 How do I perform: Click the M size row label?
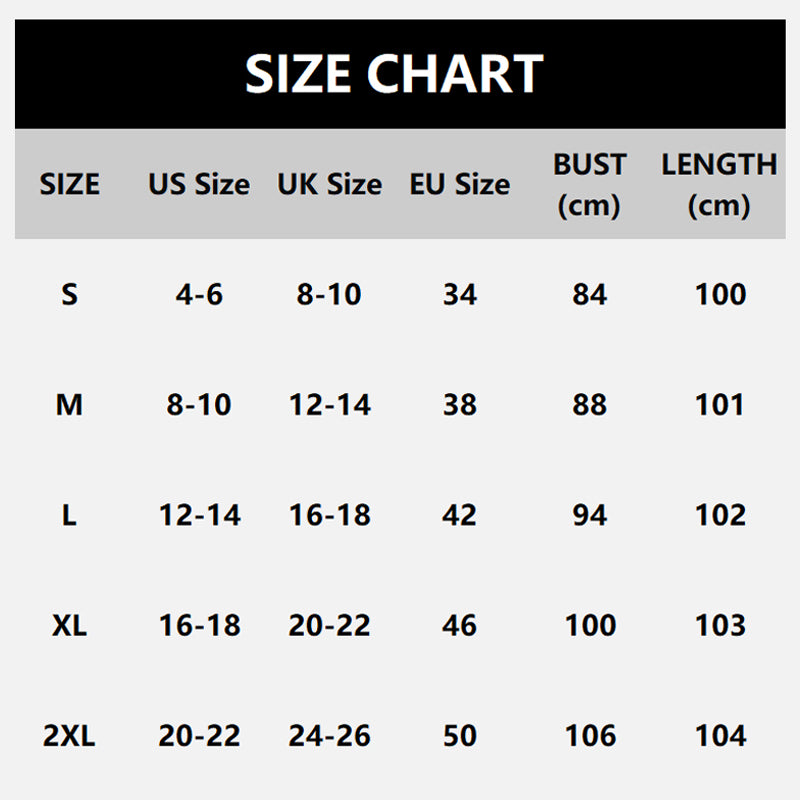pyautogui.click(x=69, y=405)
